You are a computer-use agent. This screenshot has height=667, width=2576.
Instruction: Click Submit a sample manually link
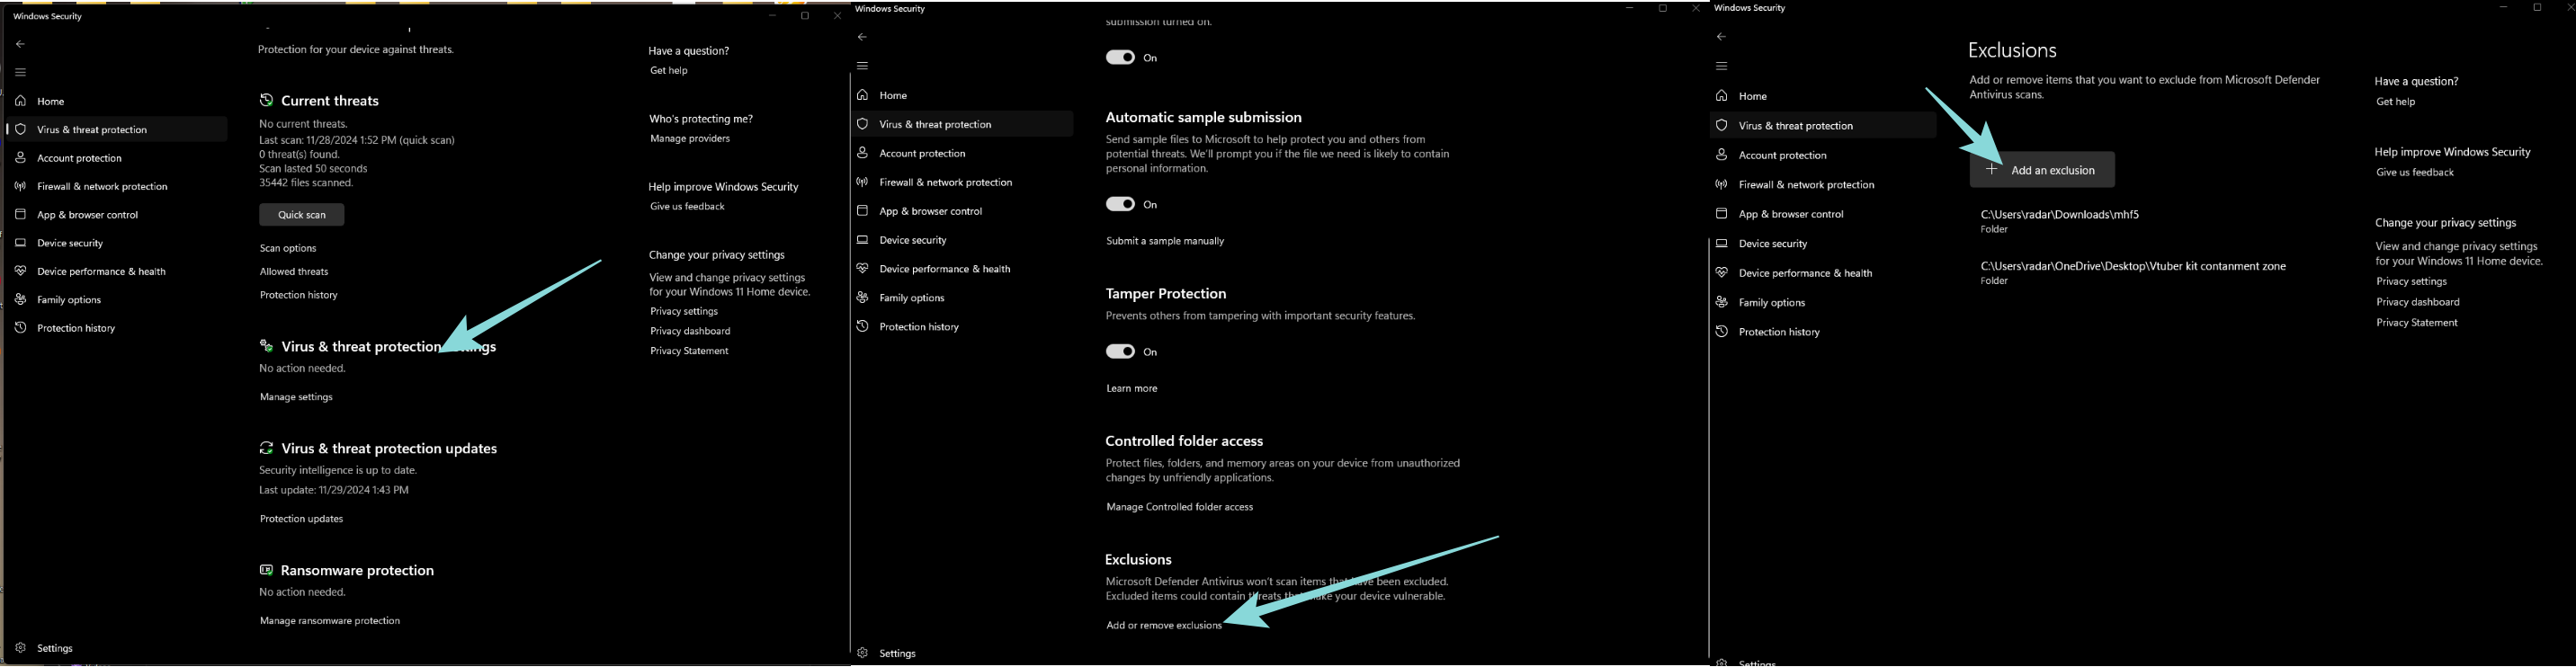tap(1165, 241)
